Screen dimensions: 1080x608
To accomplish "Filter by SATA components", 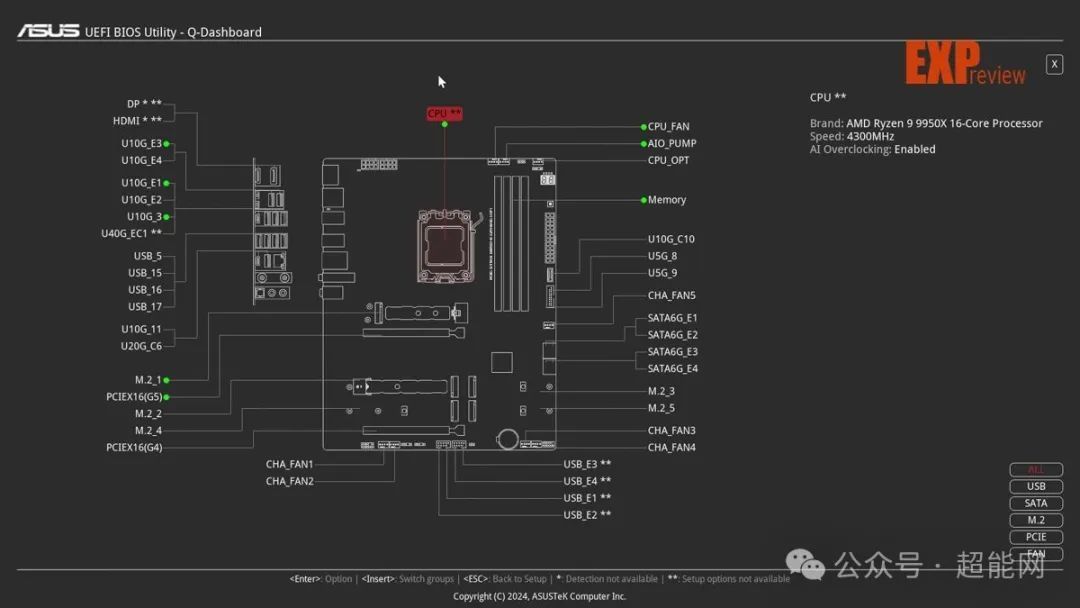I will [1036, 503].
